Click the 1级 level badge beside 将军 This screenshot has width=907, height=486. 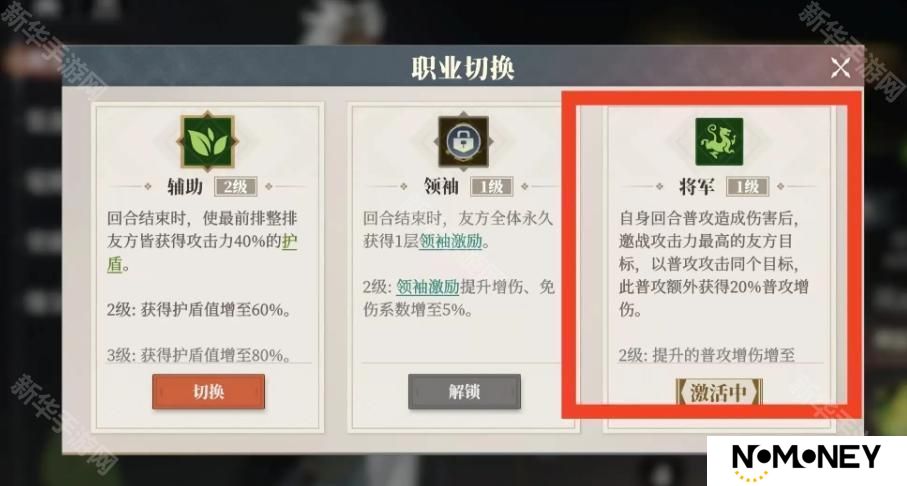pyautogui.click(x=747, y=186)
